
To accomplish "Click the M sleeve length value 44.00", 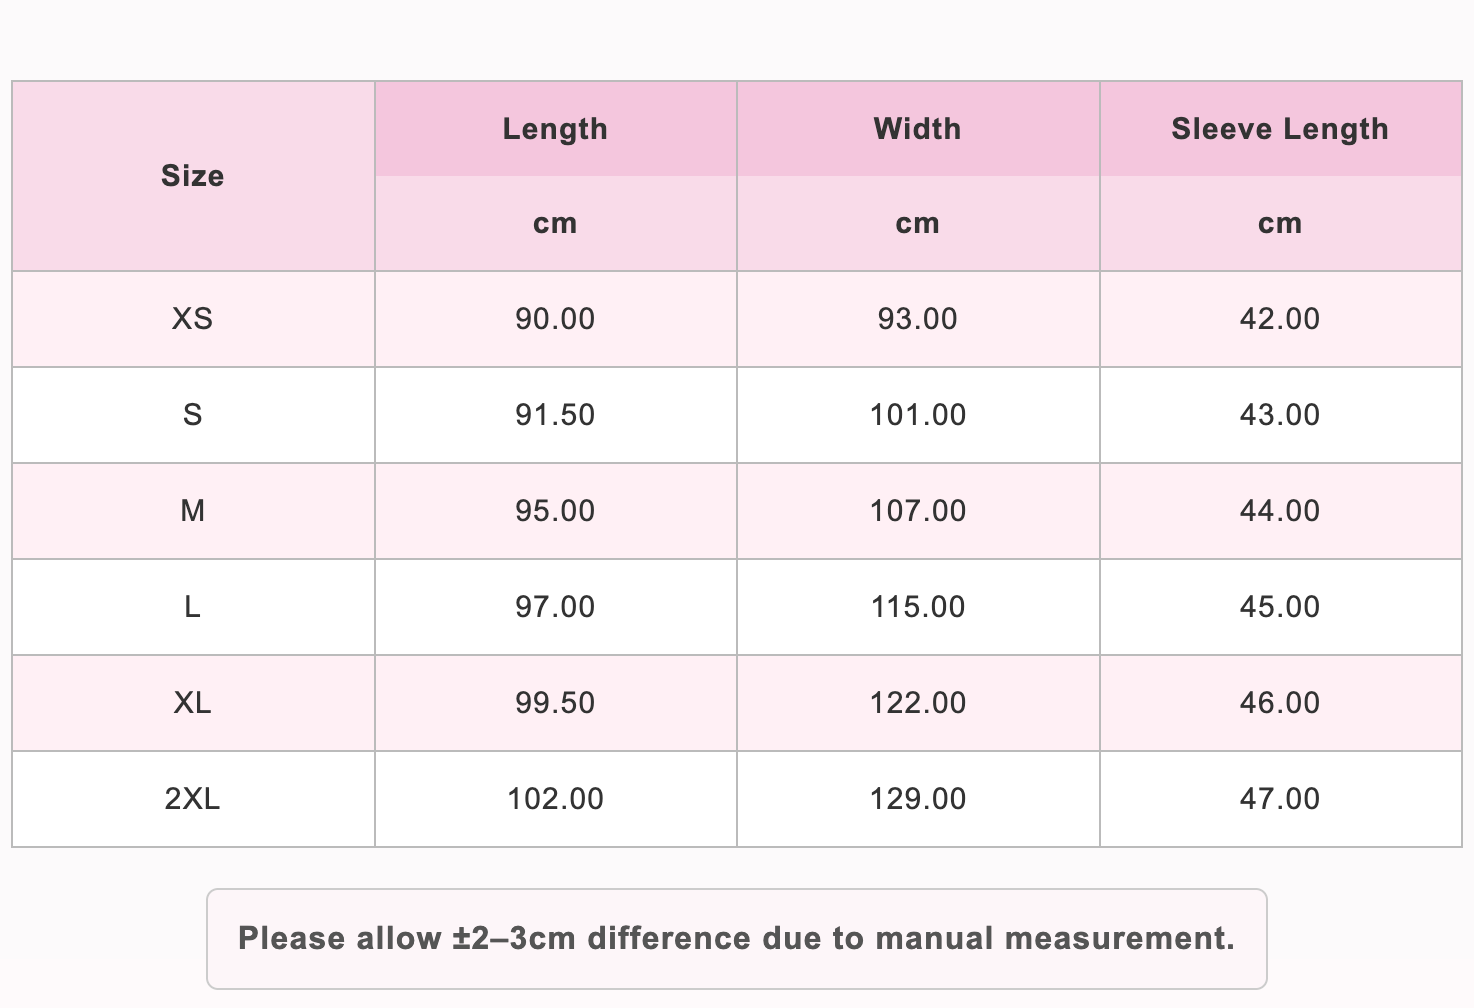I will point(1280,511).
